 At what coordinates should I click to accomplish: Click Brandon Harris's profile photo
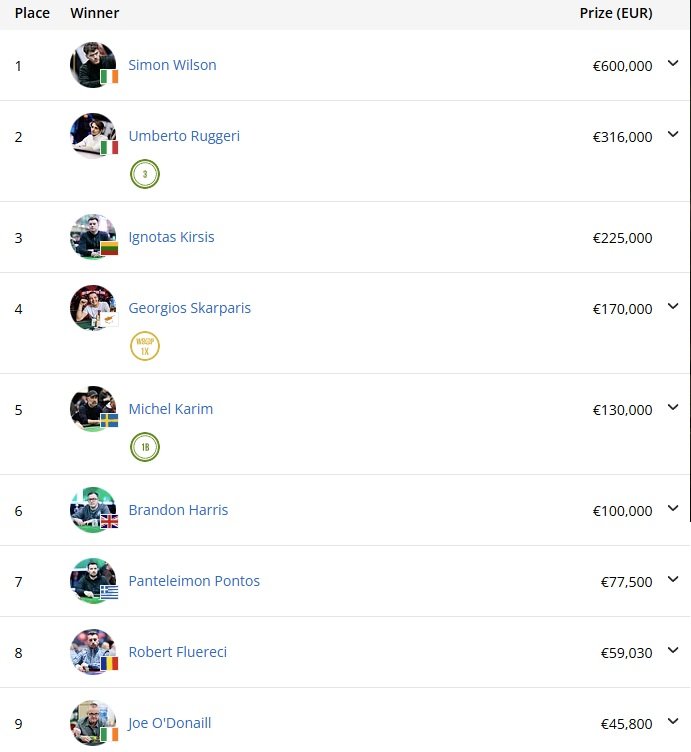[93, 510]
